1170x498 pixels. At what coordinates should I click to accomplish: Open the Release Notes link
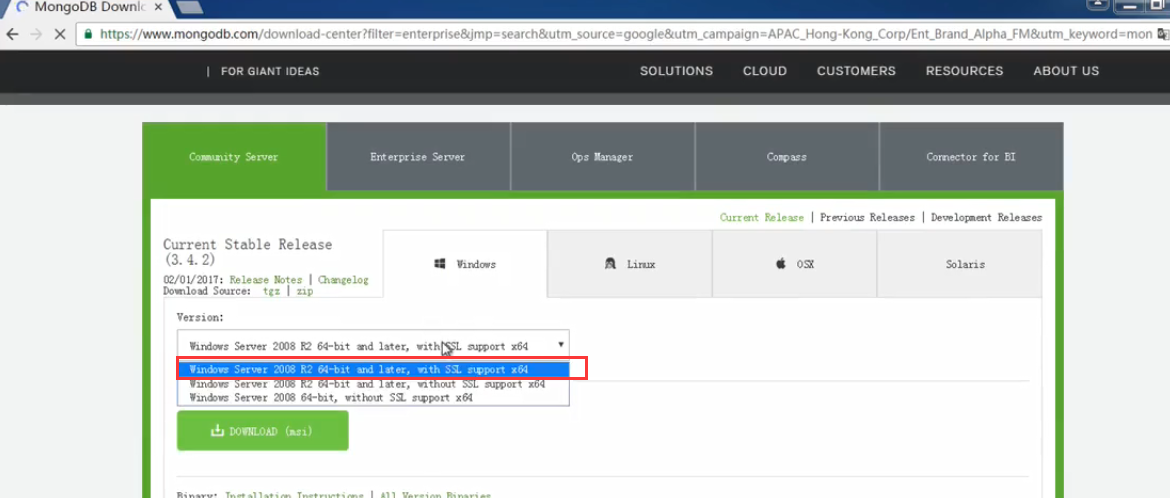pyautogui.click(x=266, y=280)
